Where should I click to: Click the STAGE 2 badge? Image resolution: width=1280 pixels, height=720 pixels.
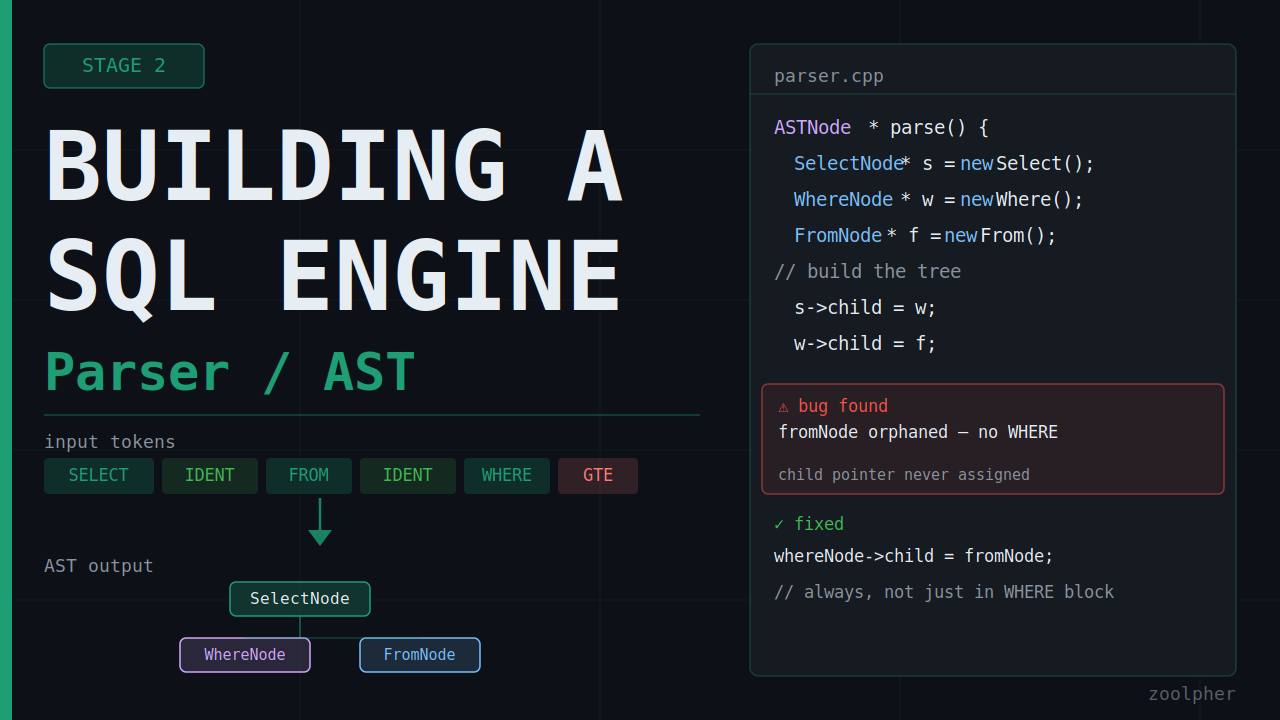124,66
